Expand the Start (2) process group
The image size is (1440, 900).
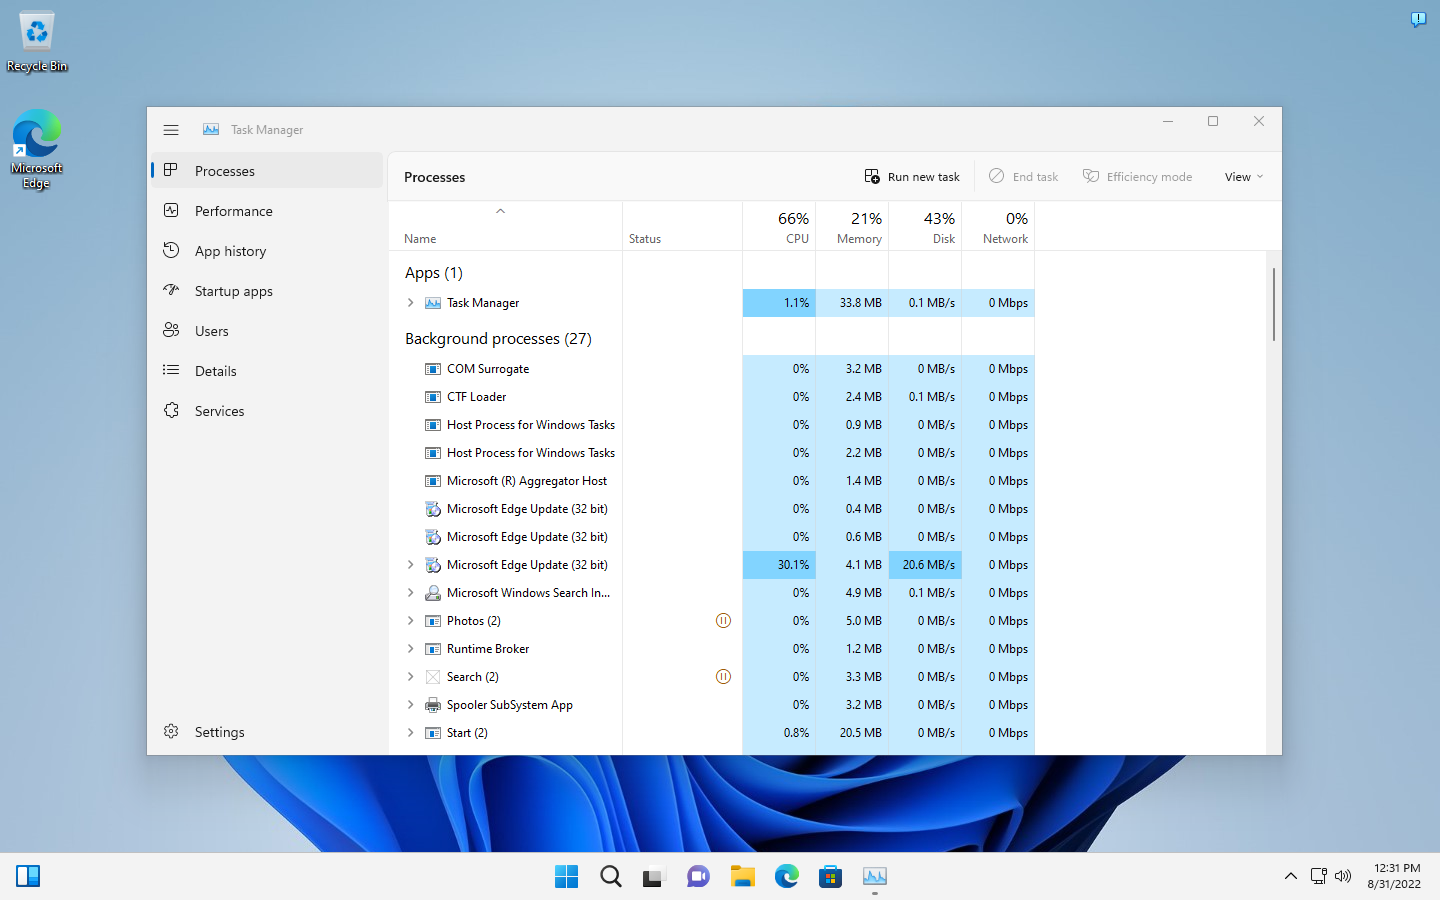410,732
